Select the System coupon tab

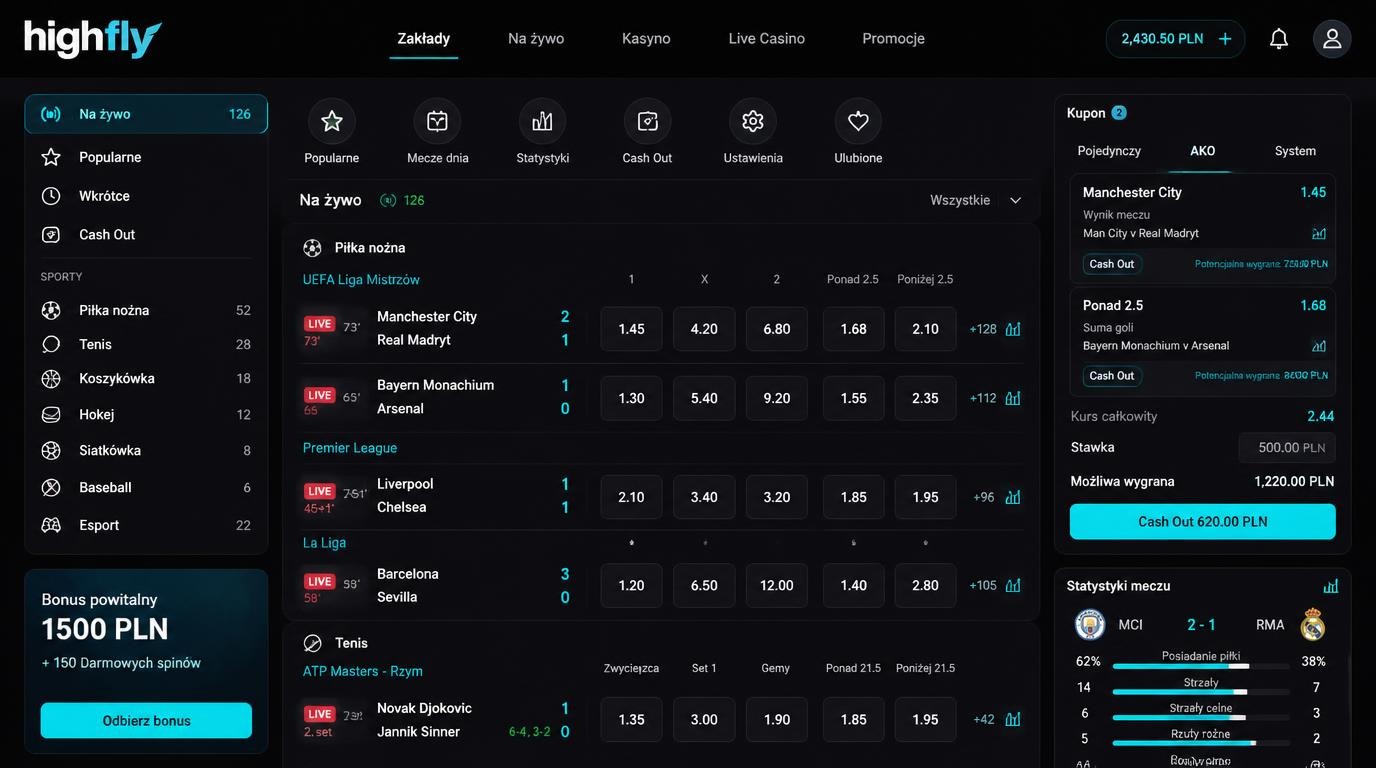[1295, 151]
